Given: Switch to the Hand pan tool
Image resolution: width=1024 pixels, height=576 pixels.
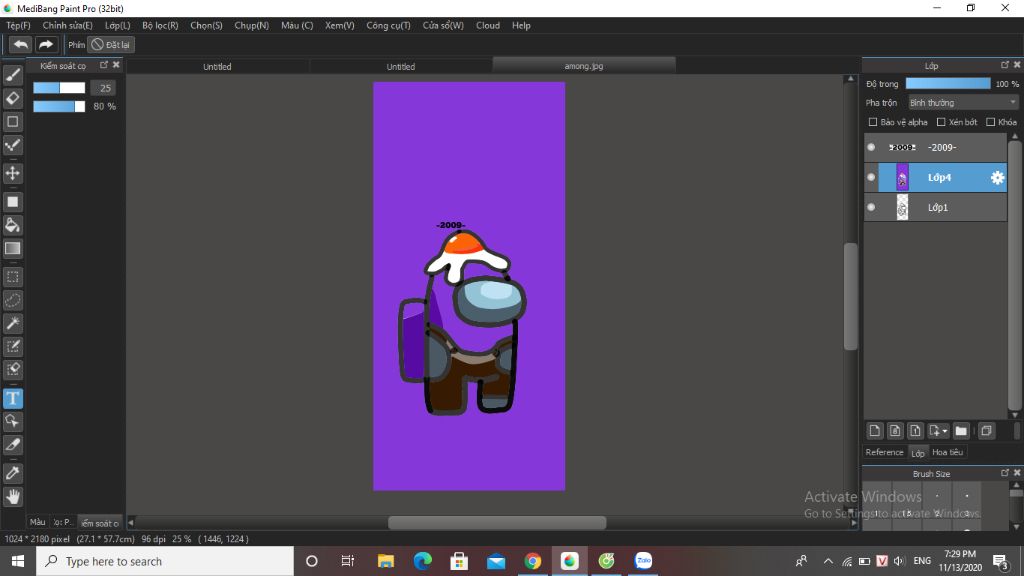Looking at the screenshot, I should pos(13,496).
